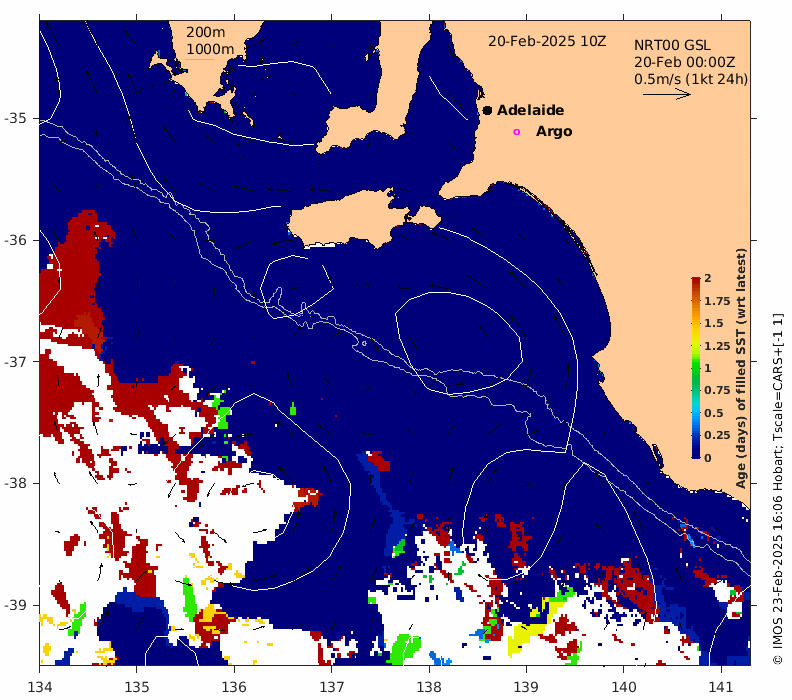The height and width of the screenshot is (700, 792).
Task: Click the NRT00 GSL legend text
Action: pyautogui.click(x=672, y=45)
